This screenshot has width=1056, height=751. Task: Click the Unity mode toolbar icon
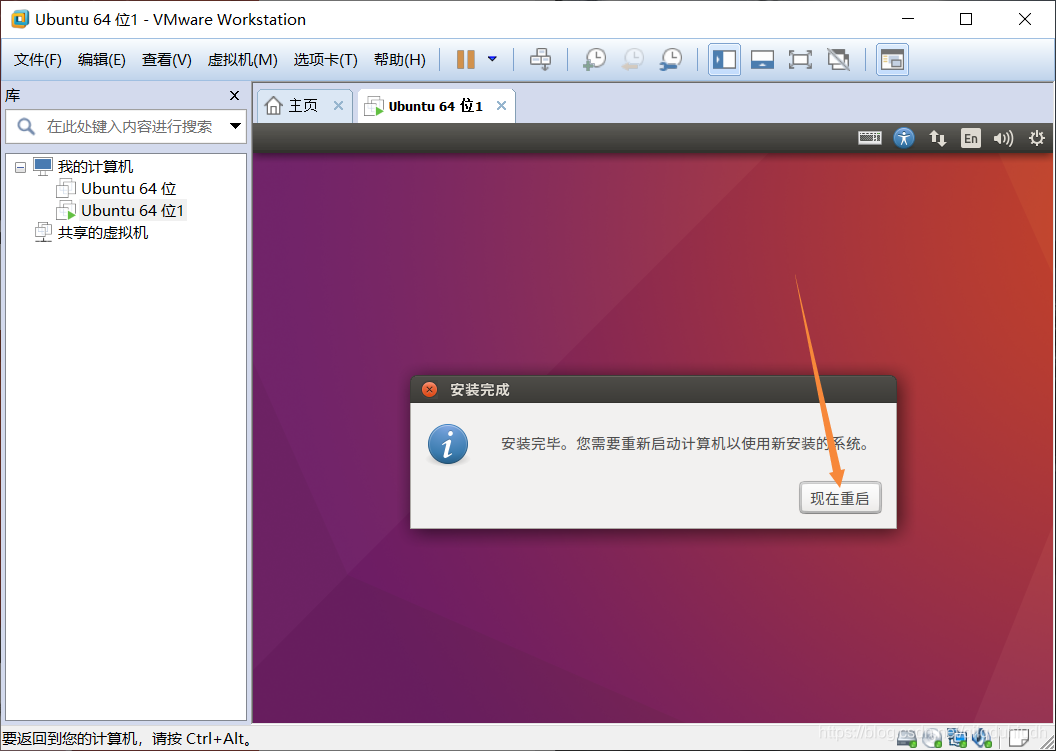(x=838, y=59)
